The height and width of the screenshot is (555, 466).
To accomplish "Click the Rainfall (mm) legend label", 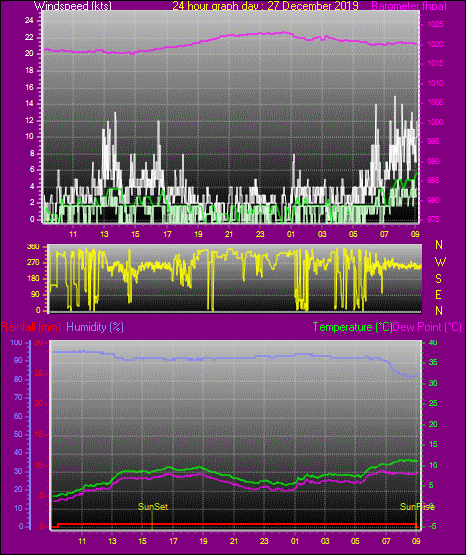I will [31, 327].
